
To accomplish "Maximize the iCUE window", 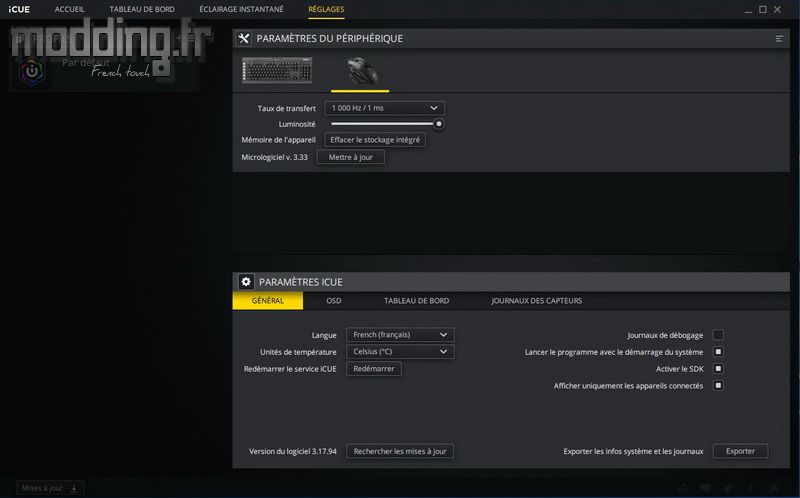I will (x=763, y=9).
